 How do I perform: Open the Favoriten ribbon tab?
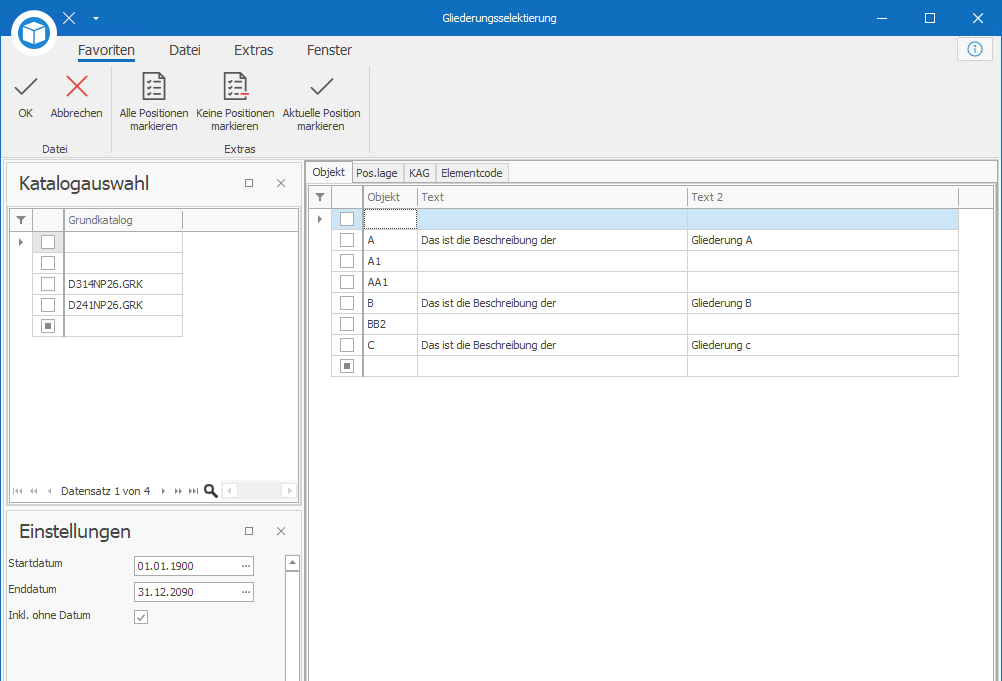(106, 50)
